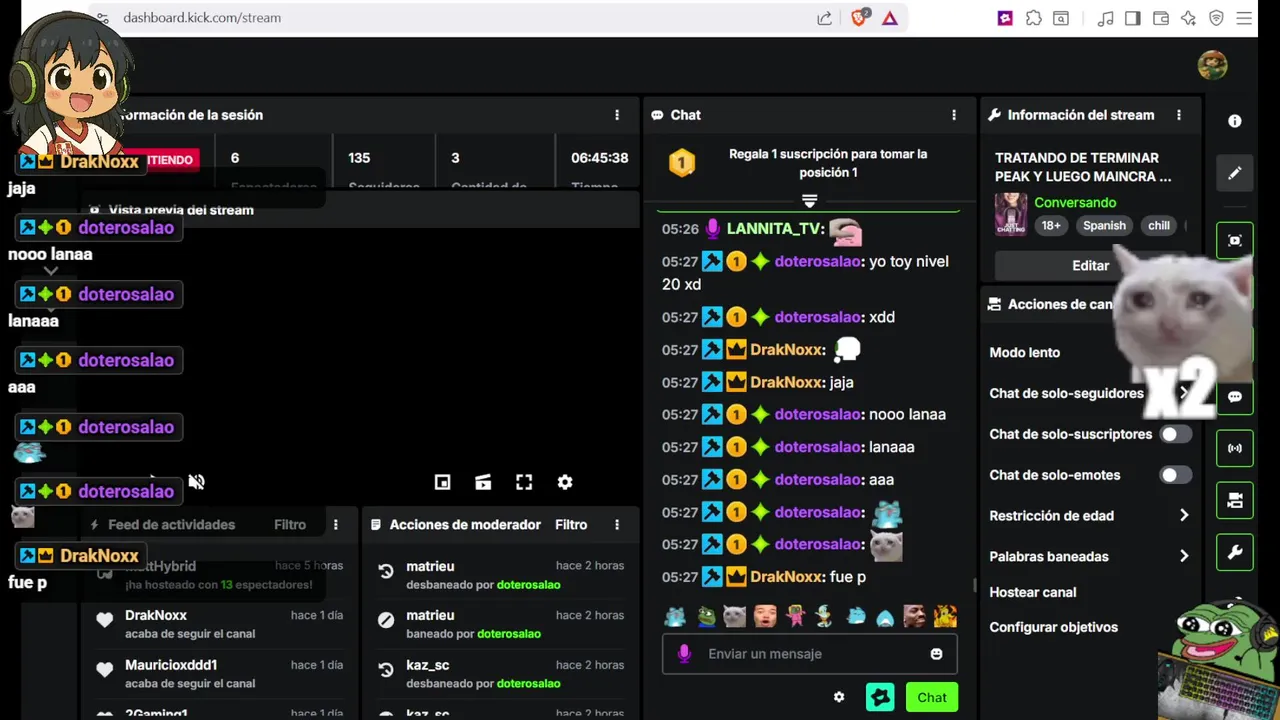Viewport: 1280px width, 720px height.
Task: Insert the flaming duck emote
Action: click(945, 616)
